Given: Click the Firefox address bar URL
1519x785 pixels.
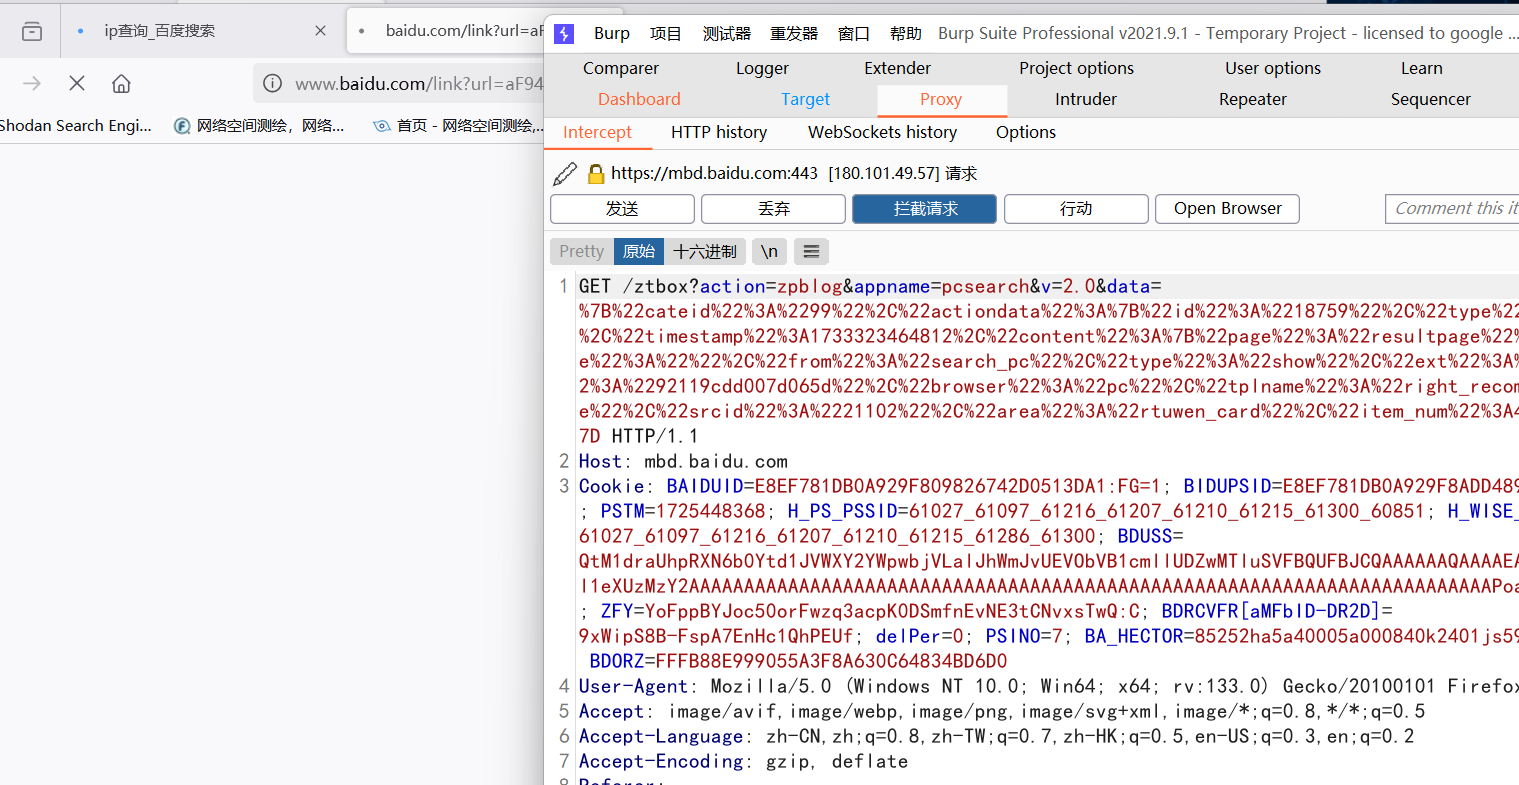Looking at the screenshot, I should coord(419,84).
